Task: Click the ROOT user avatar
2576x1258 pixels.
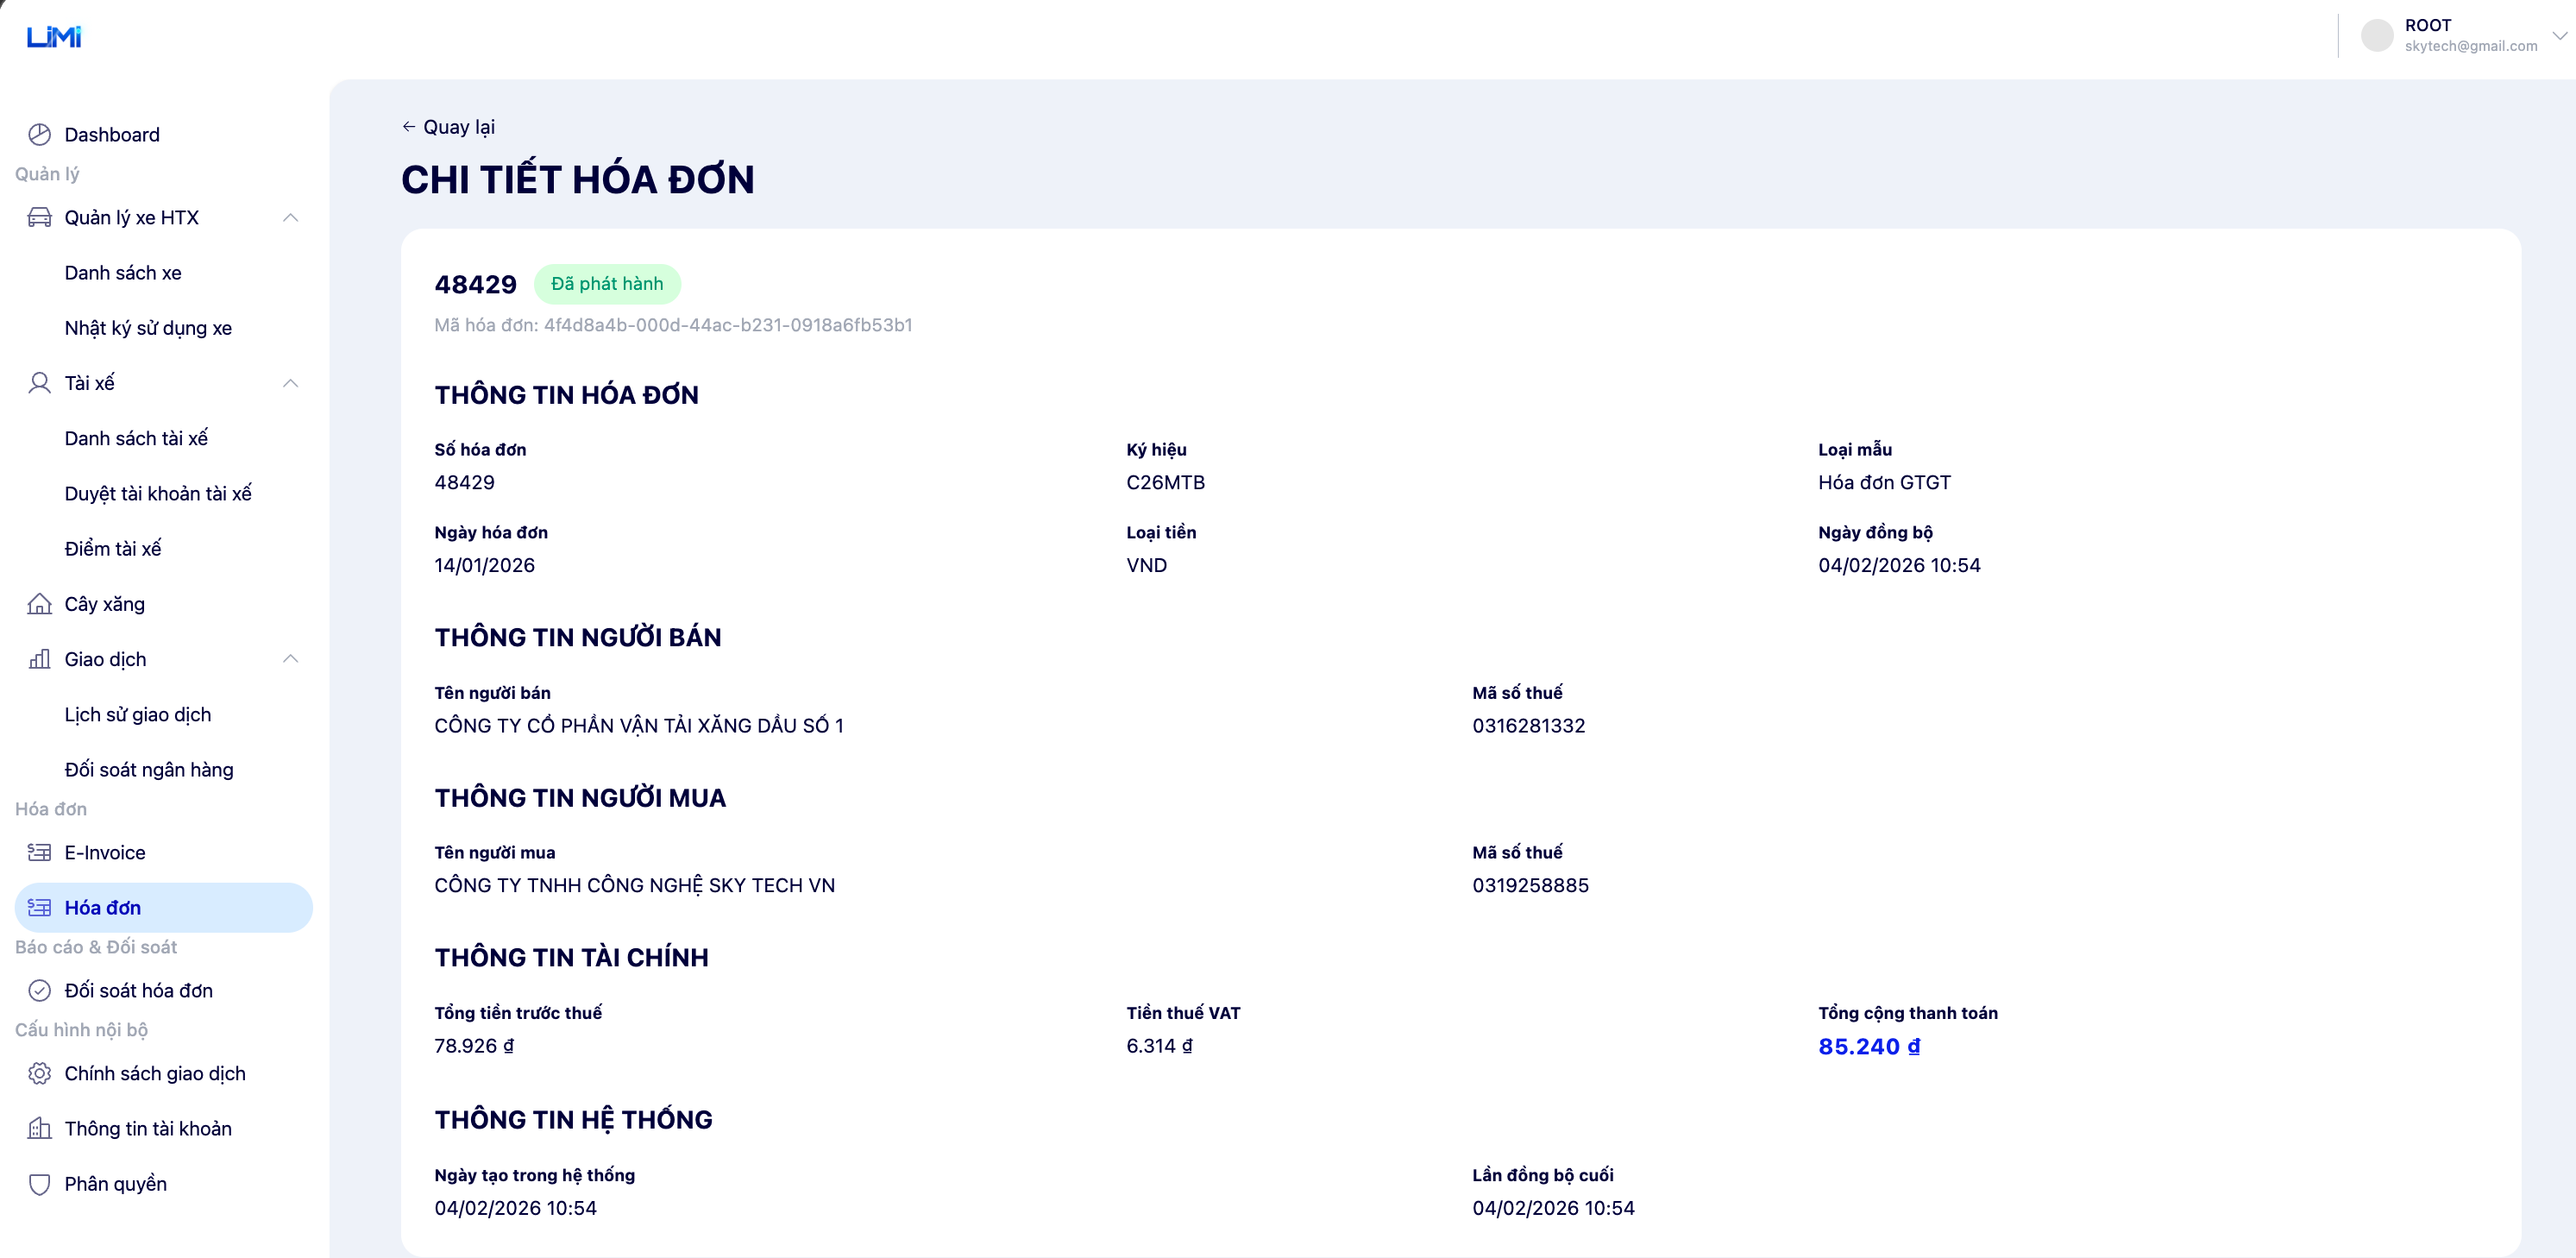Action: click(2377, 36)
